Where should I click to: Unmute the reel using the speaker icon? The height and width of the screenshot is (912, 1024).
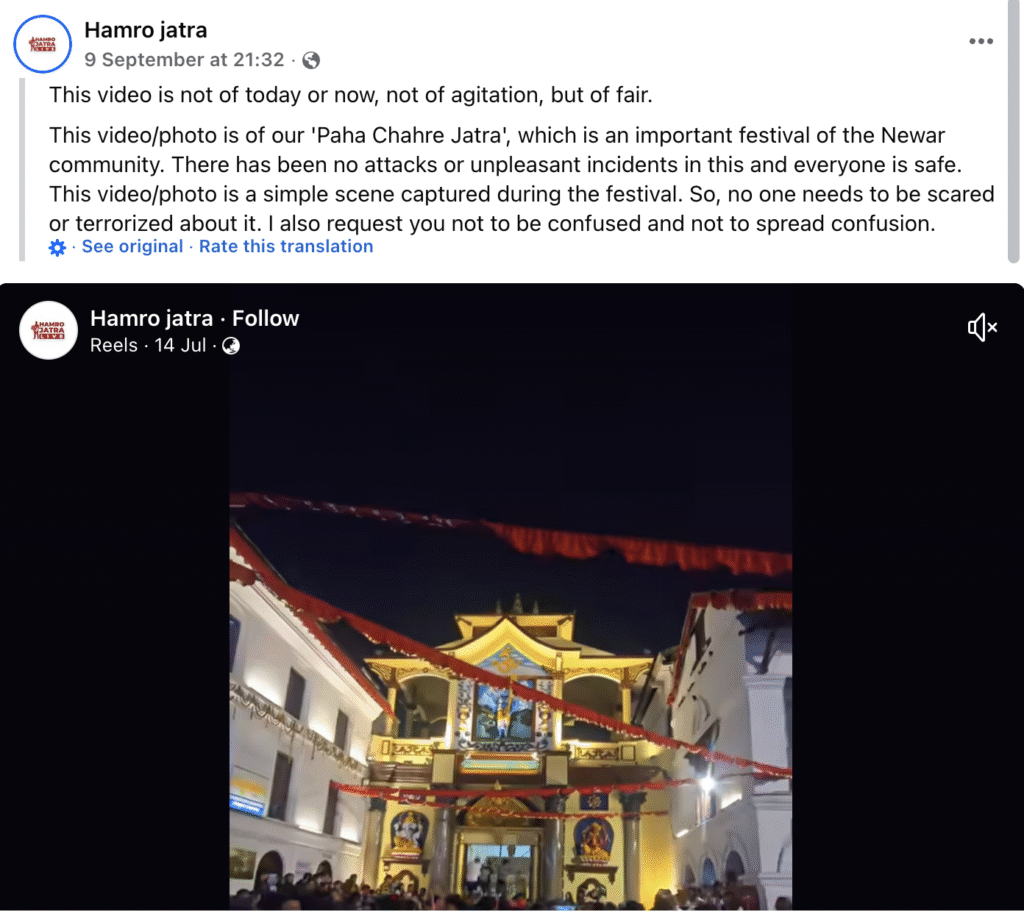pos(982,327)
